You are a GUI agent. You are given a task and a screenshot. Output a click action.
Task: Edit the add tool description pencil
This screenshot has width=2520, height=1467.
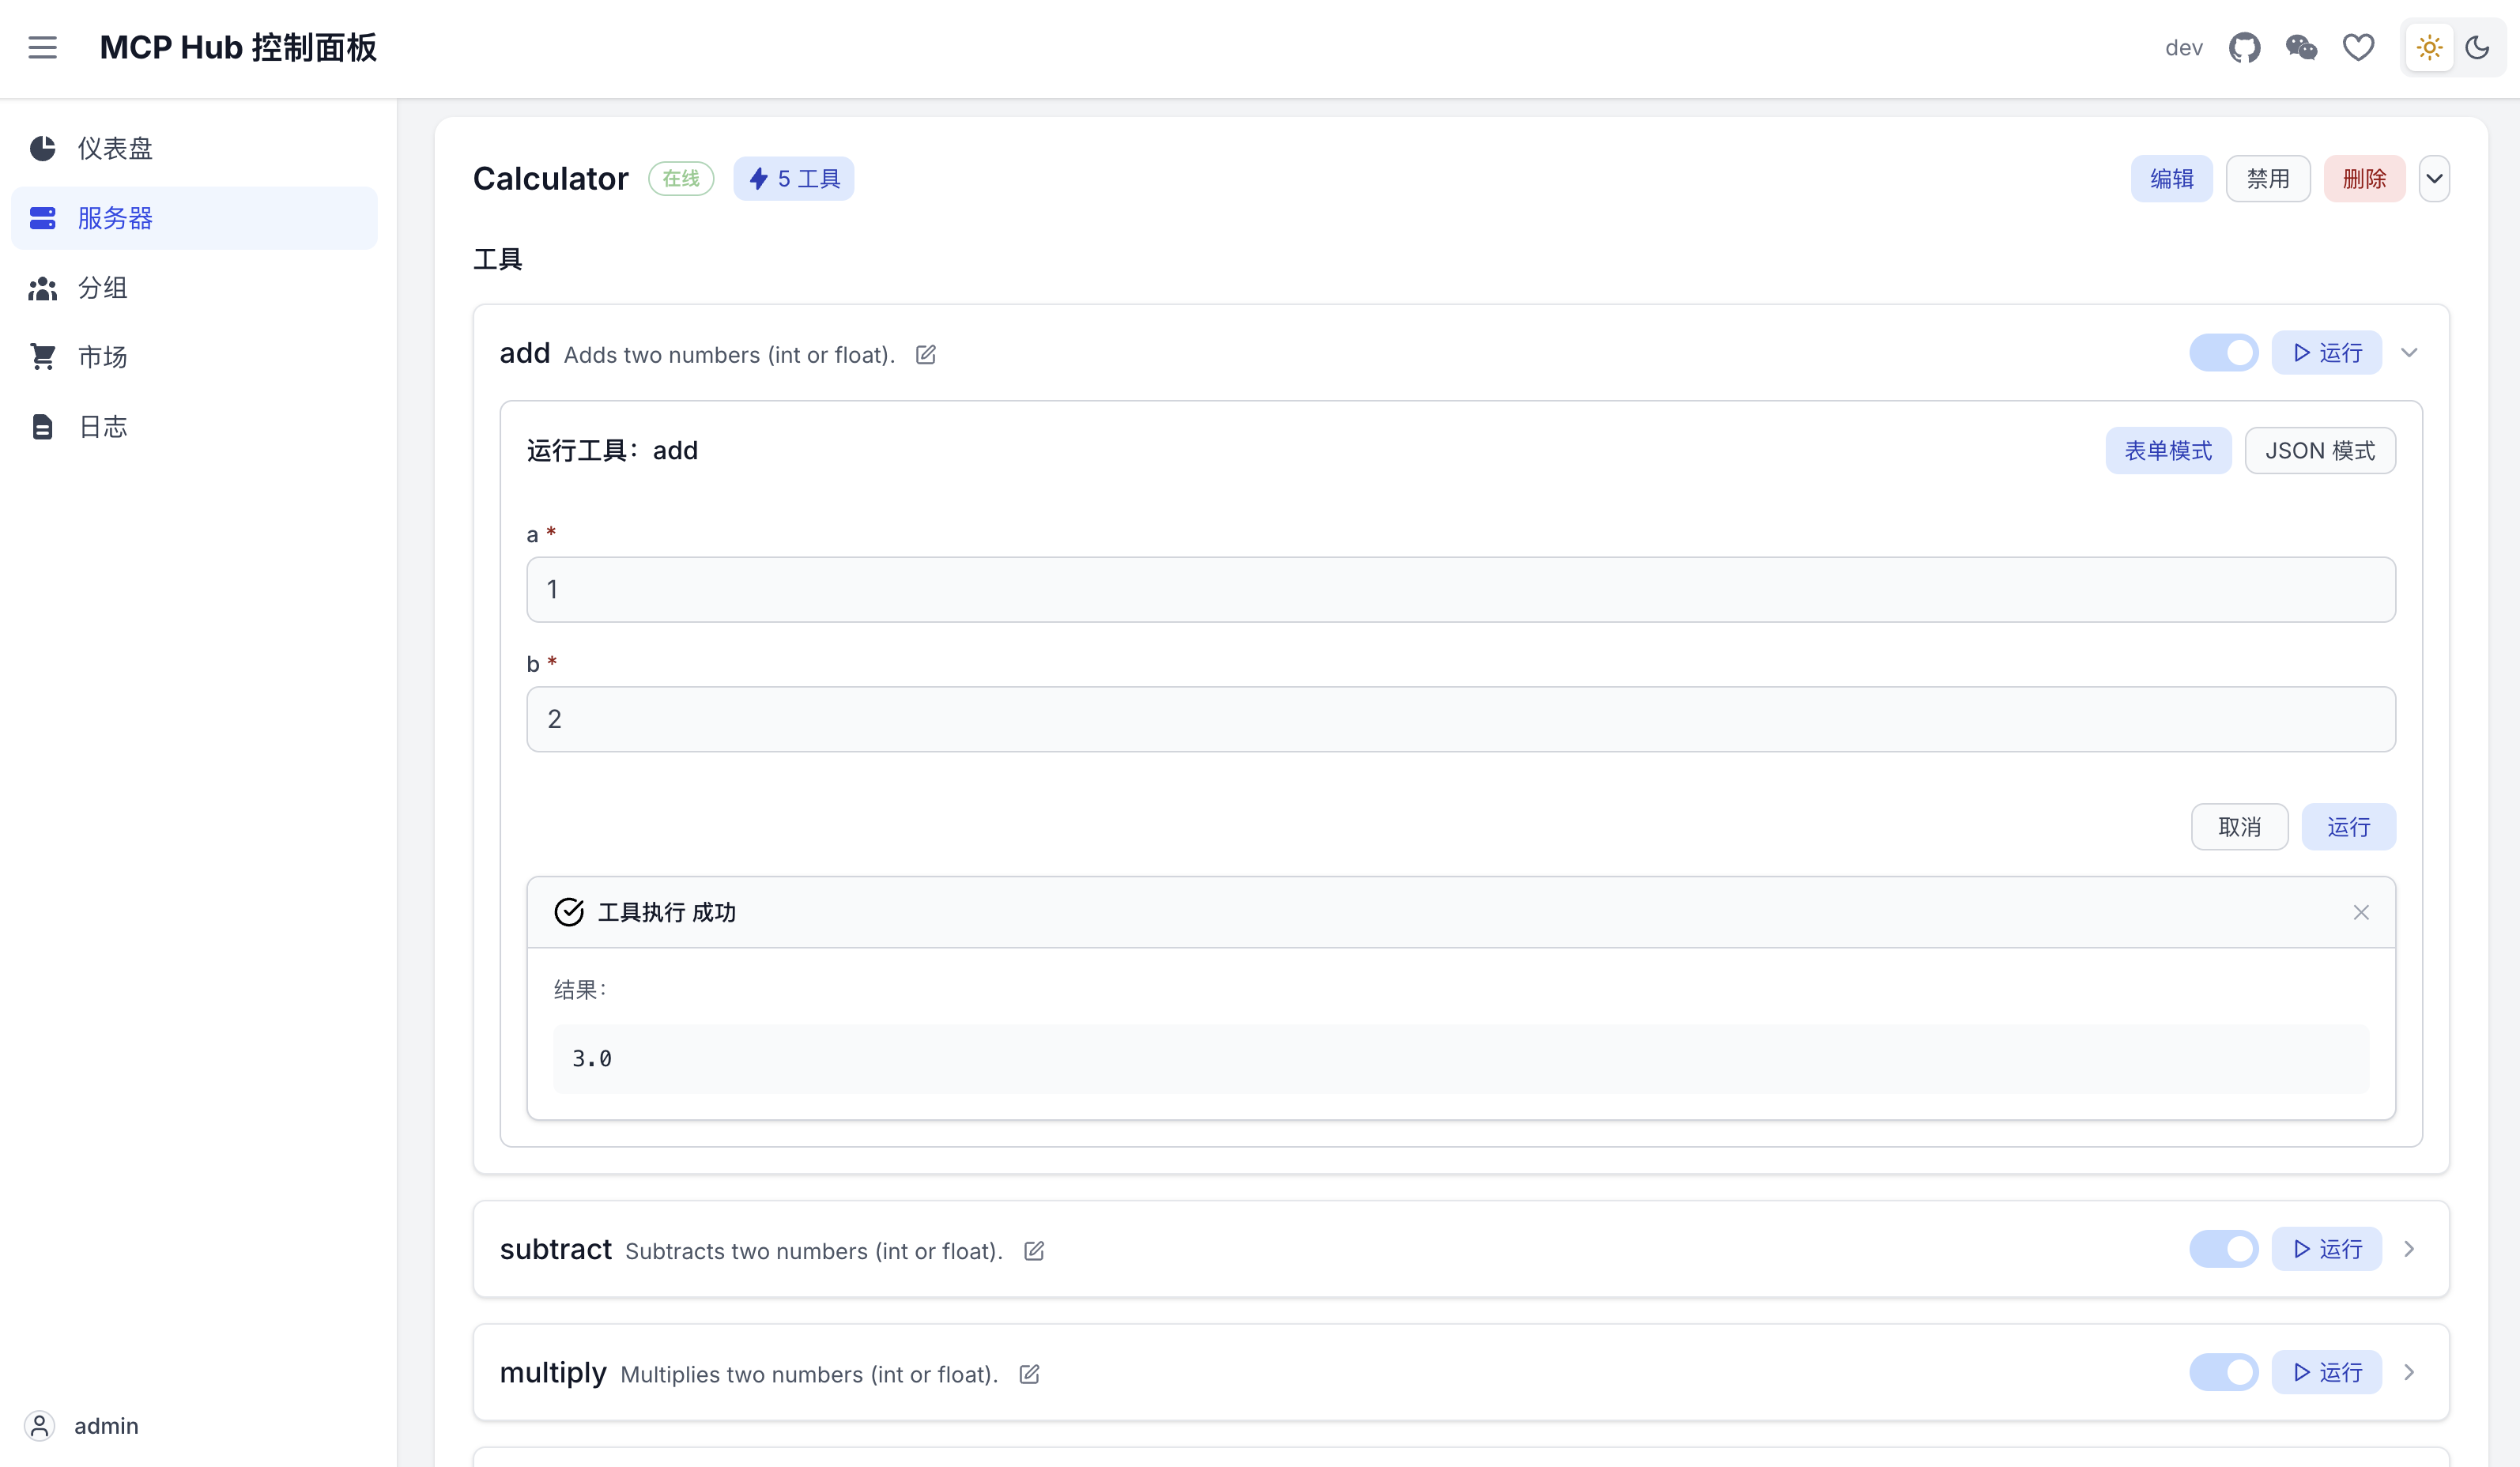[926, 355]
